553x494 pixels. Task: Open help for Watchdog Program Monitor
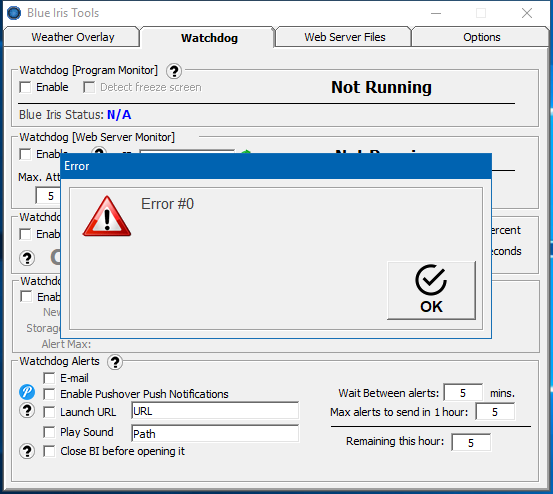point(174,71)
